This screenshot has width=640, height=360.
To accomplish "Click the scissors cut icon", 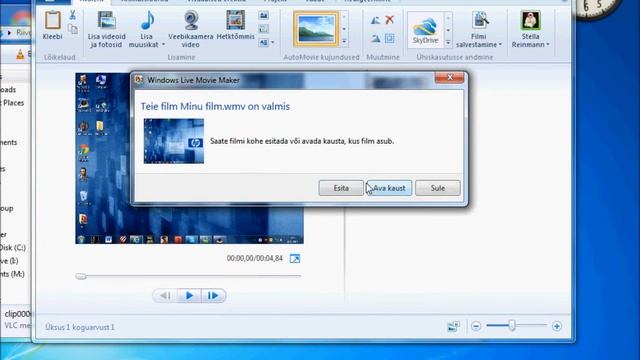I will point(73,15).
